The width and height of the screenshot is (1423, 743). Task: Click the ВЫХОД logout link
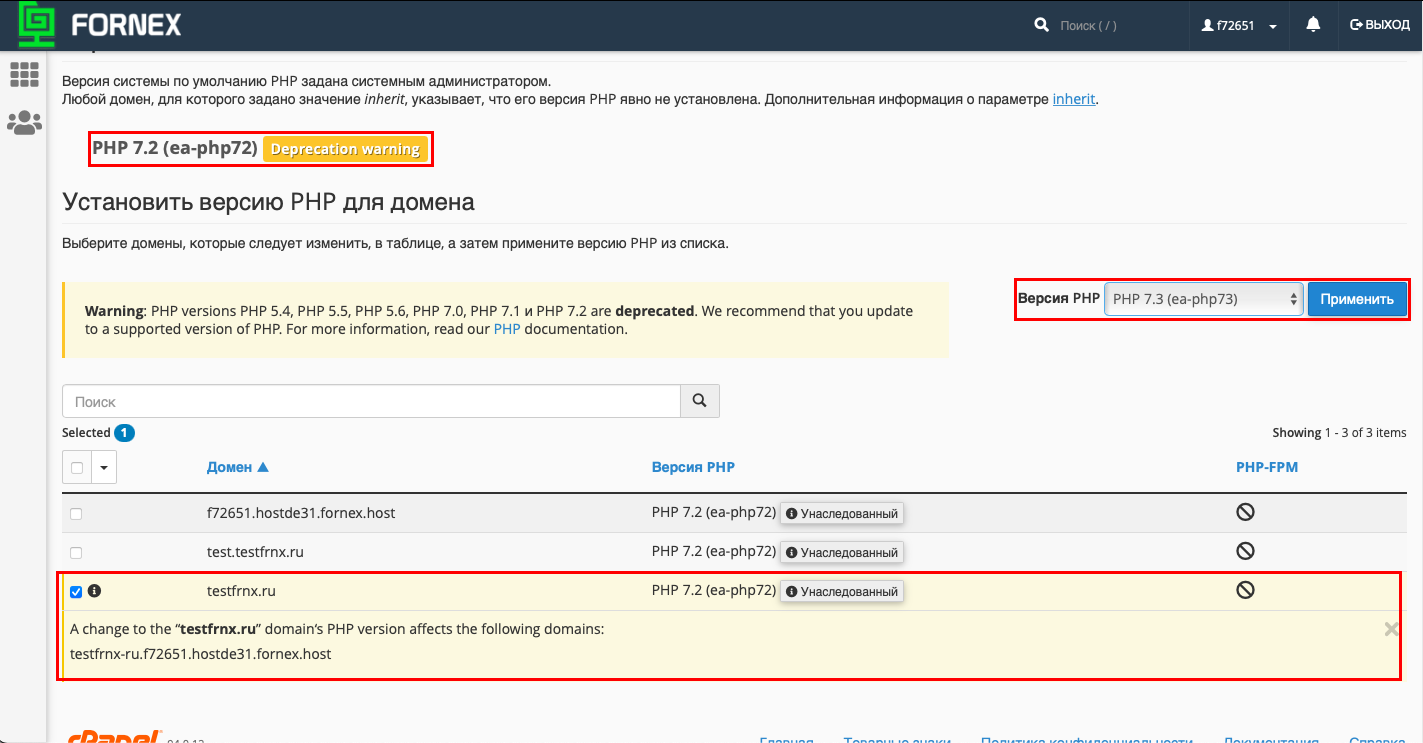coord(1380,25)
